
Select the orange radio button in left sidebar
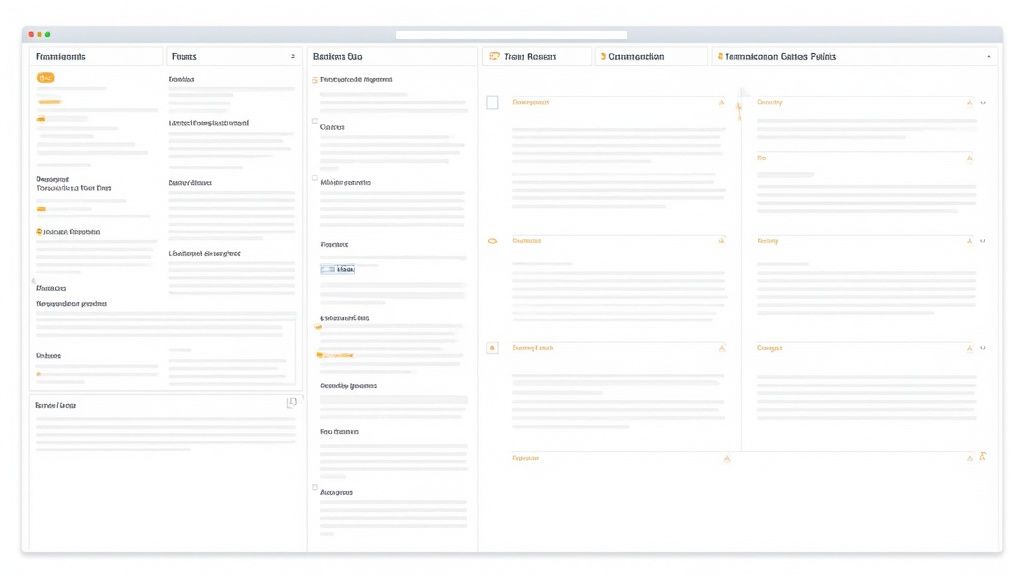[x=38, y=231]
